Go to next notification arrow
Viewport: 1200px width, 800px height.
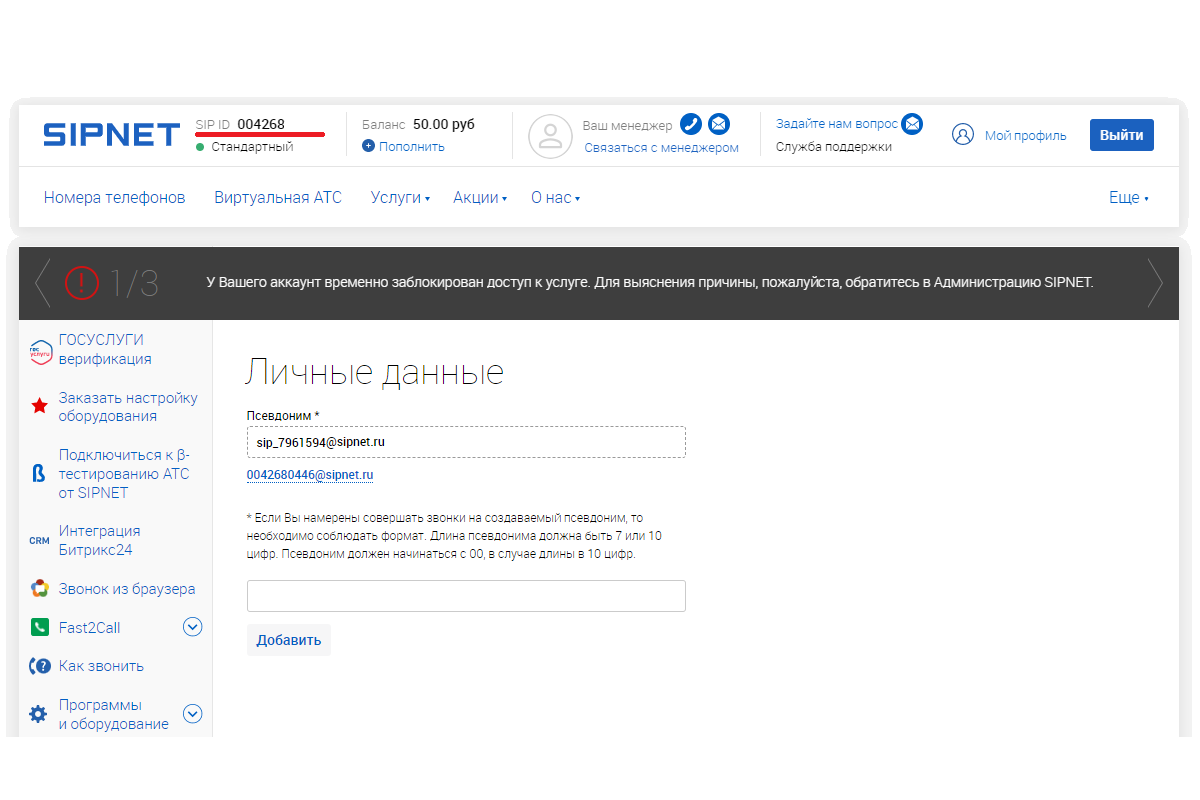point(1156,284)
